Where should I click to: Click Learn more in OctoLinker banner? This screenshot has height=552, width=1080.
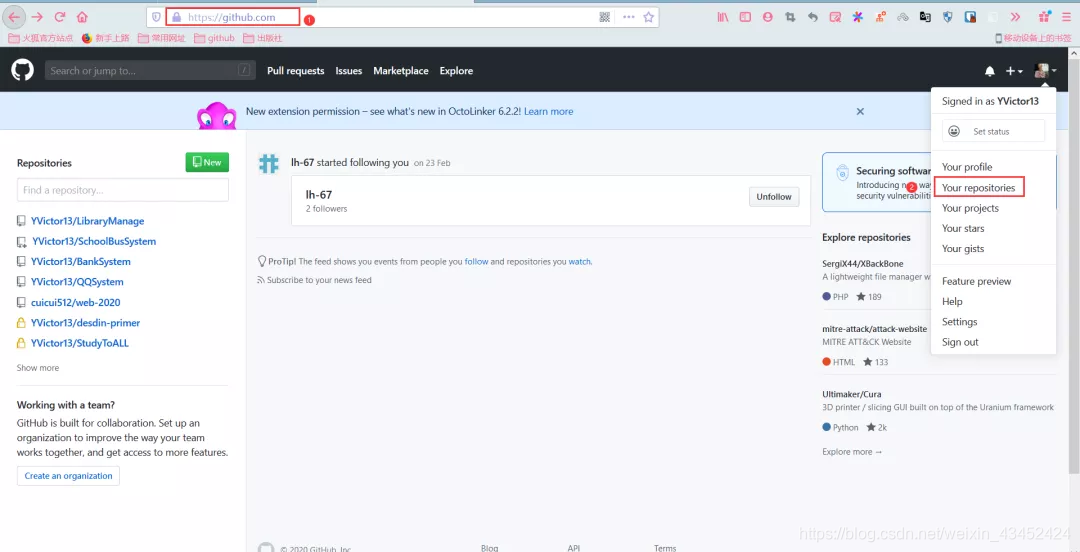(x=548, y=112)
